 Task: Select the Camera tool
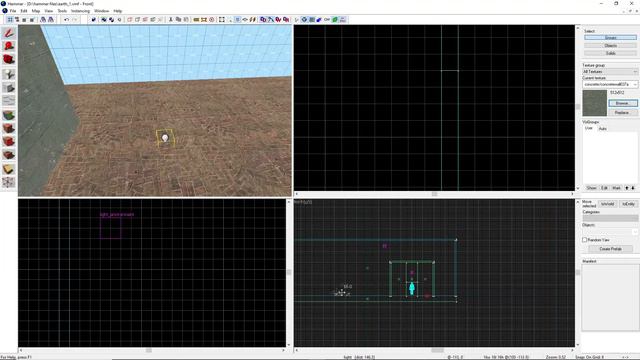click(9, 60)
